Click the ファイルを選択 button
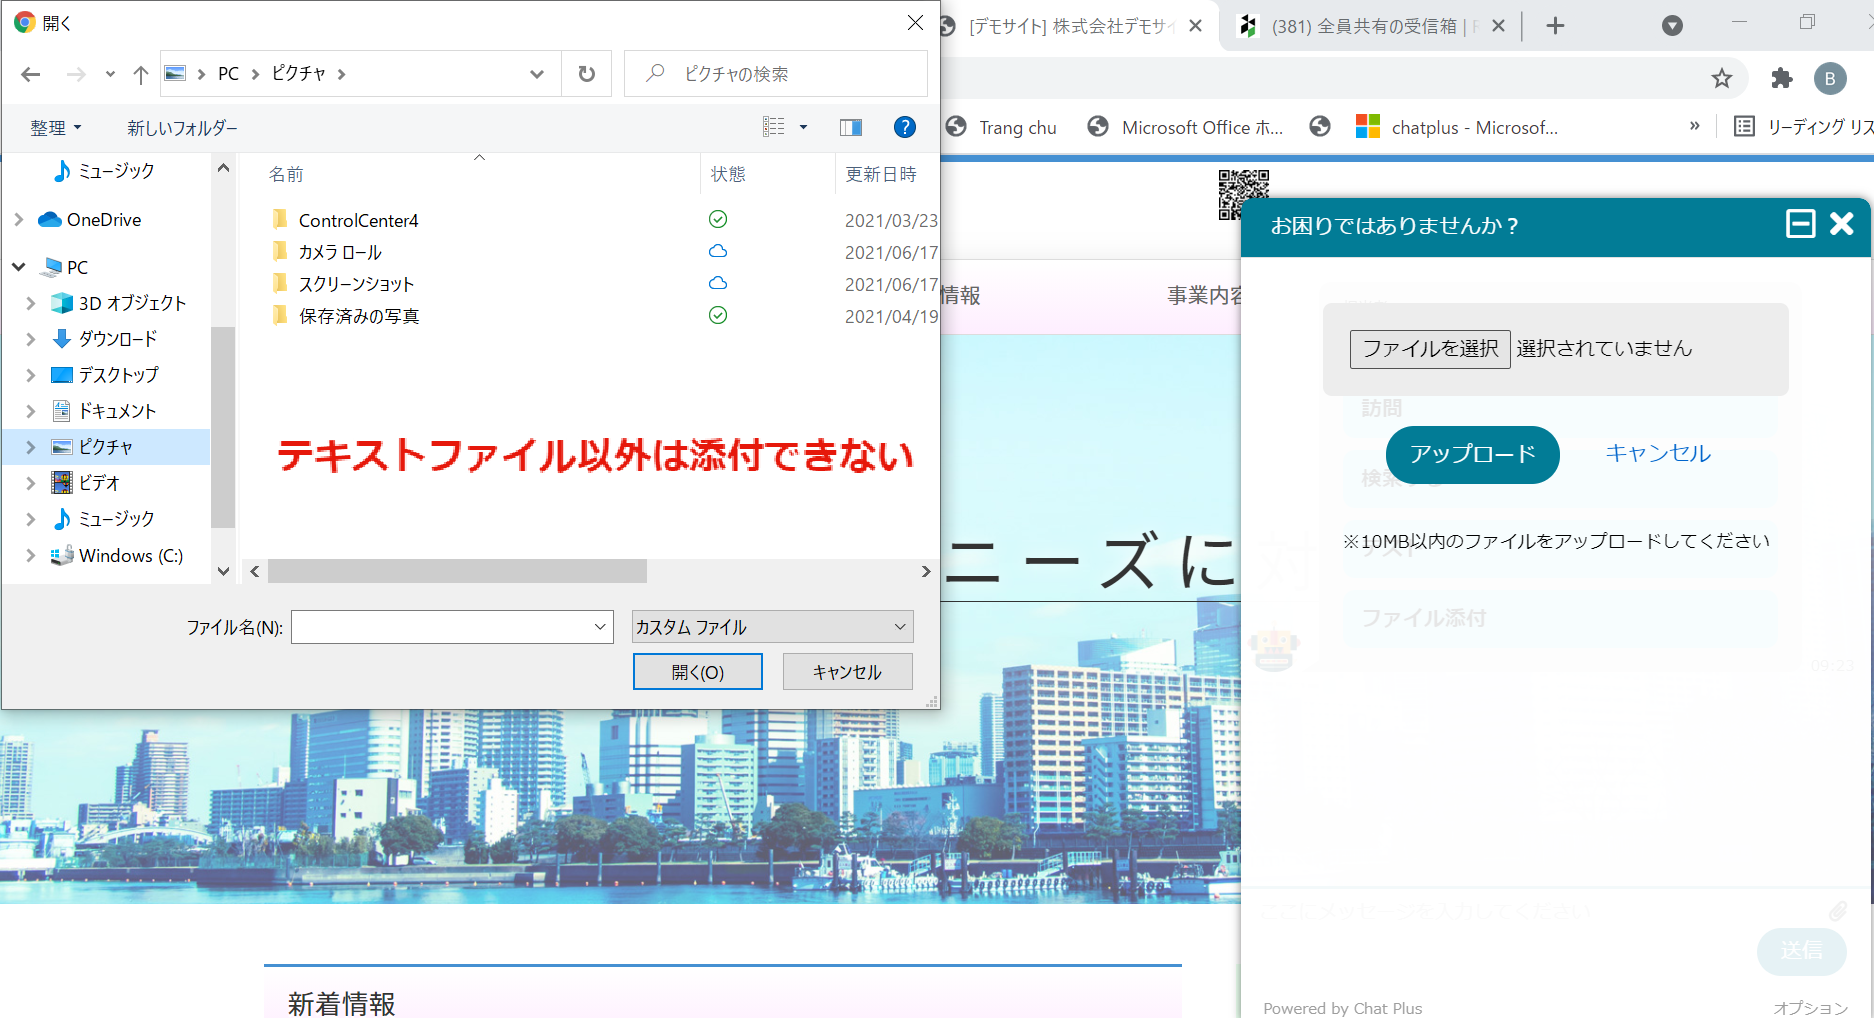1874x1018 pixels. [1429, 349]
